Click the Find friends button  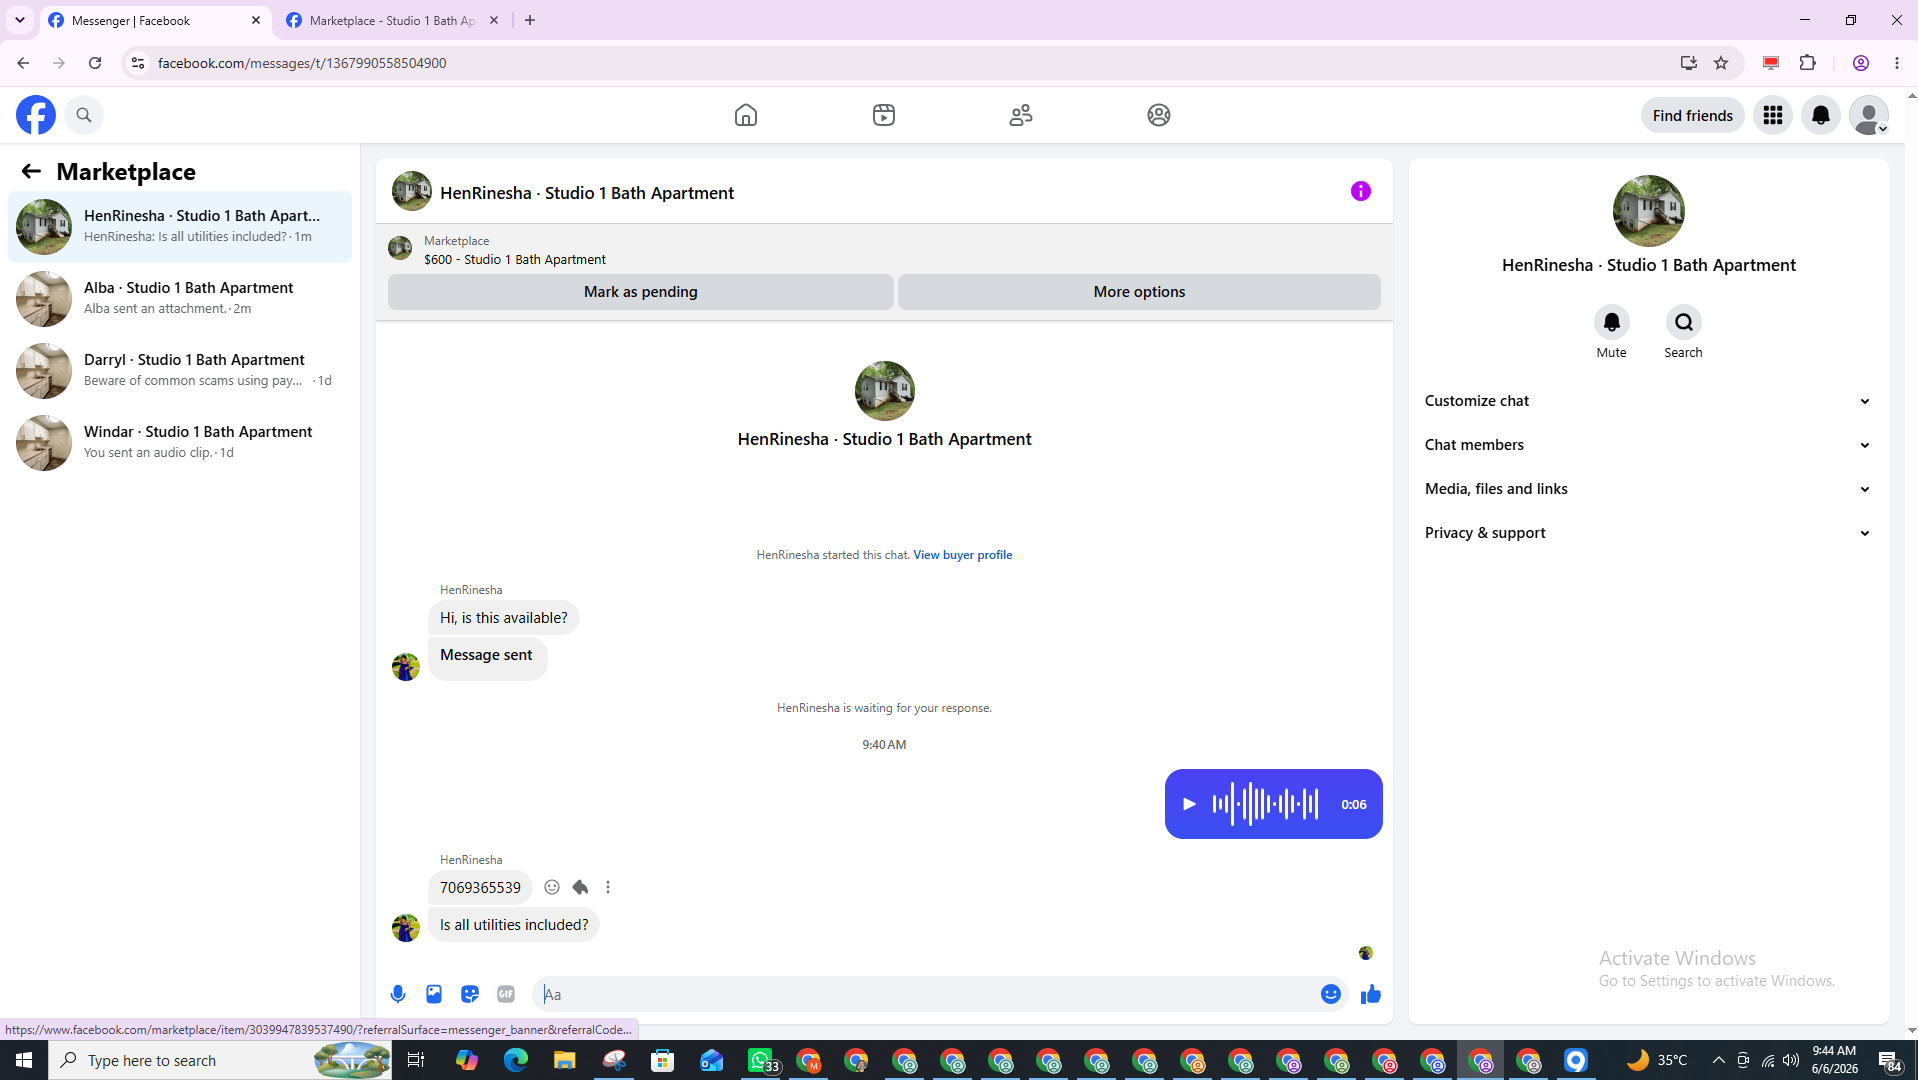tap(1693, 115)
